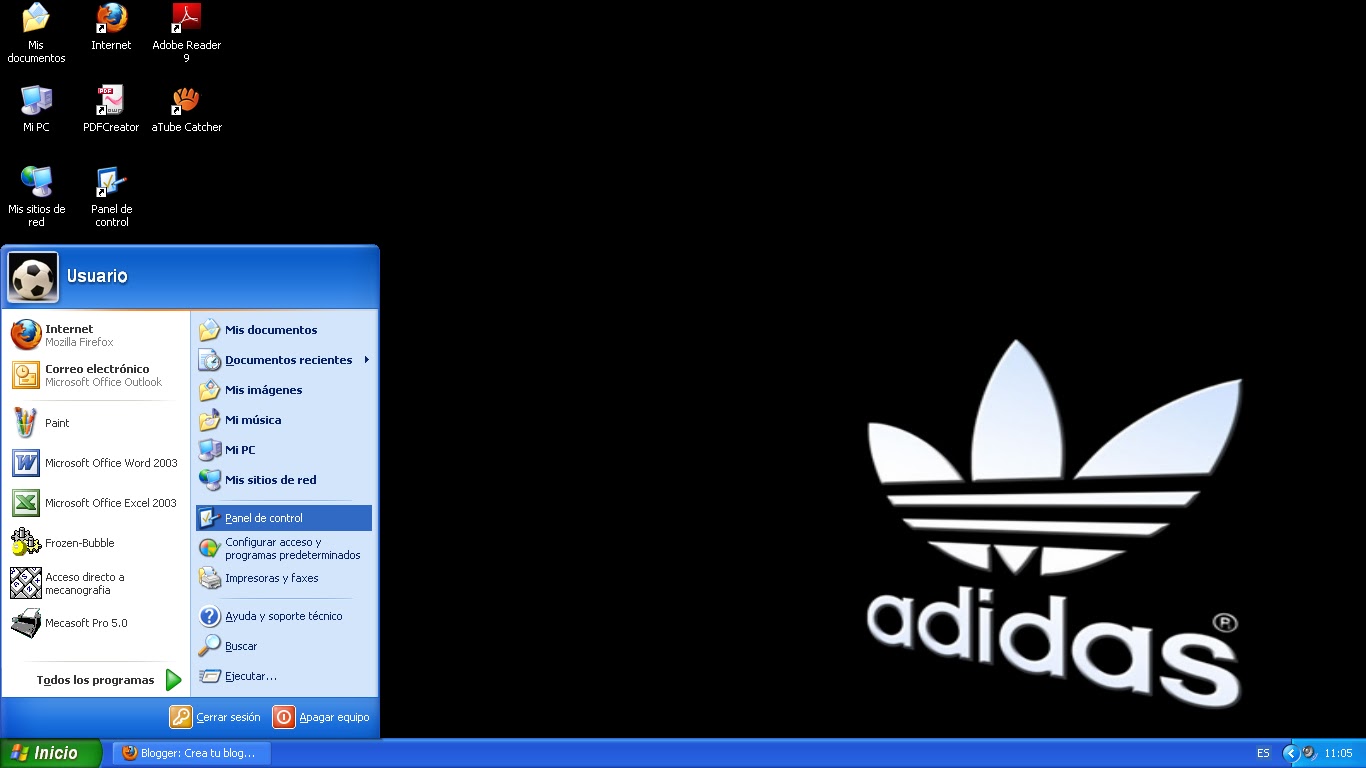Click the mecanografia shortcut icon

coord(26,583)
